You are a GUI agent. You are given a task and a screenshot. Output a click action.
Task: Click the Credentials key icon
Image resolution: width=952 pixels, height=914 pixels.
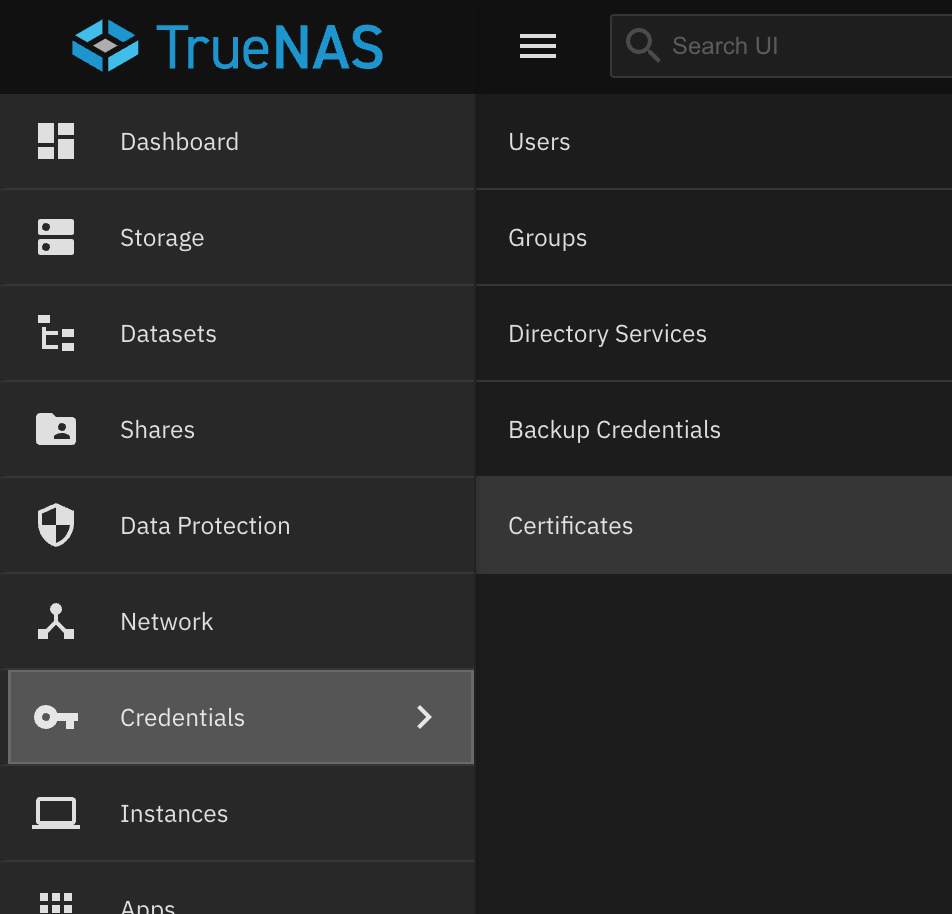56,717
